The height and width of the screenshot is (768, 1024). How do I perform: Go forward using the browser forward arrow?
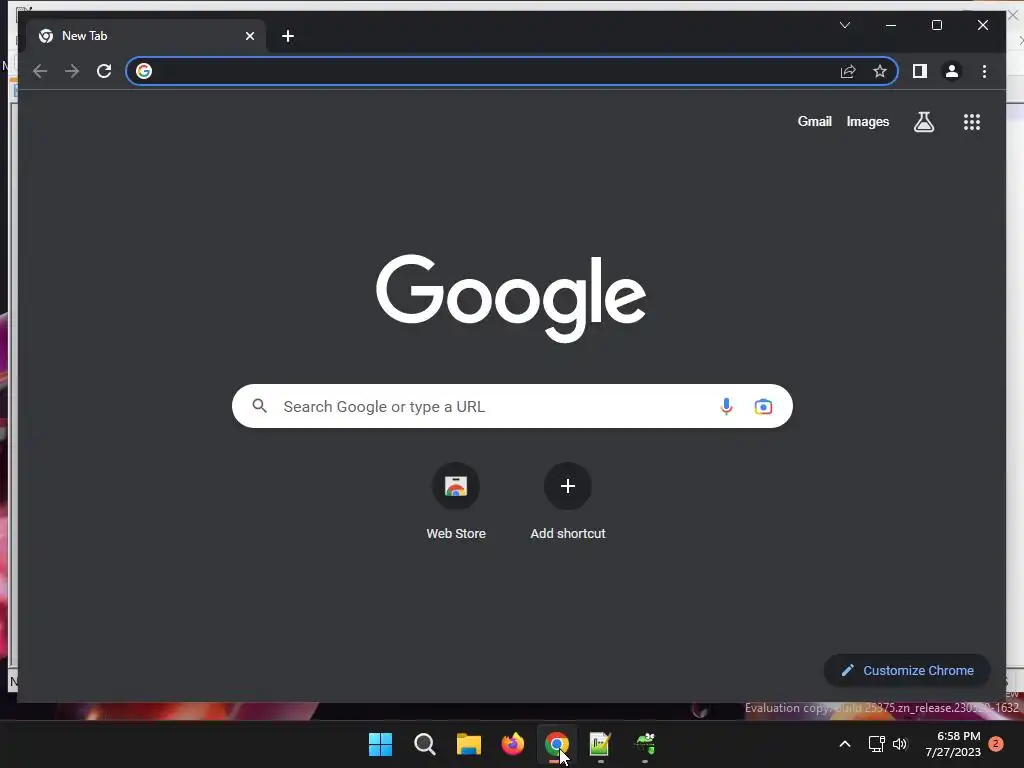tap(72, 71)
